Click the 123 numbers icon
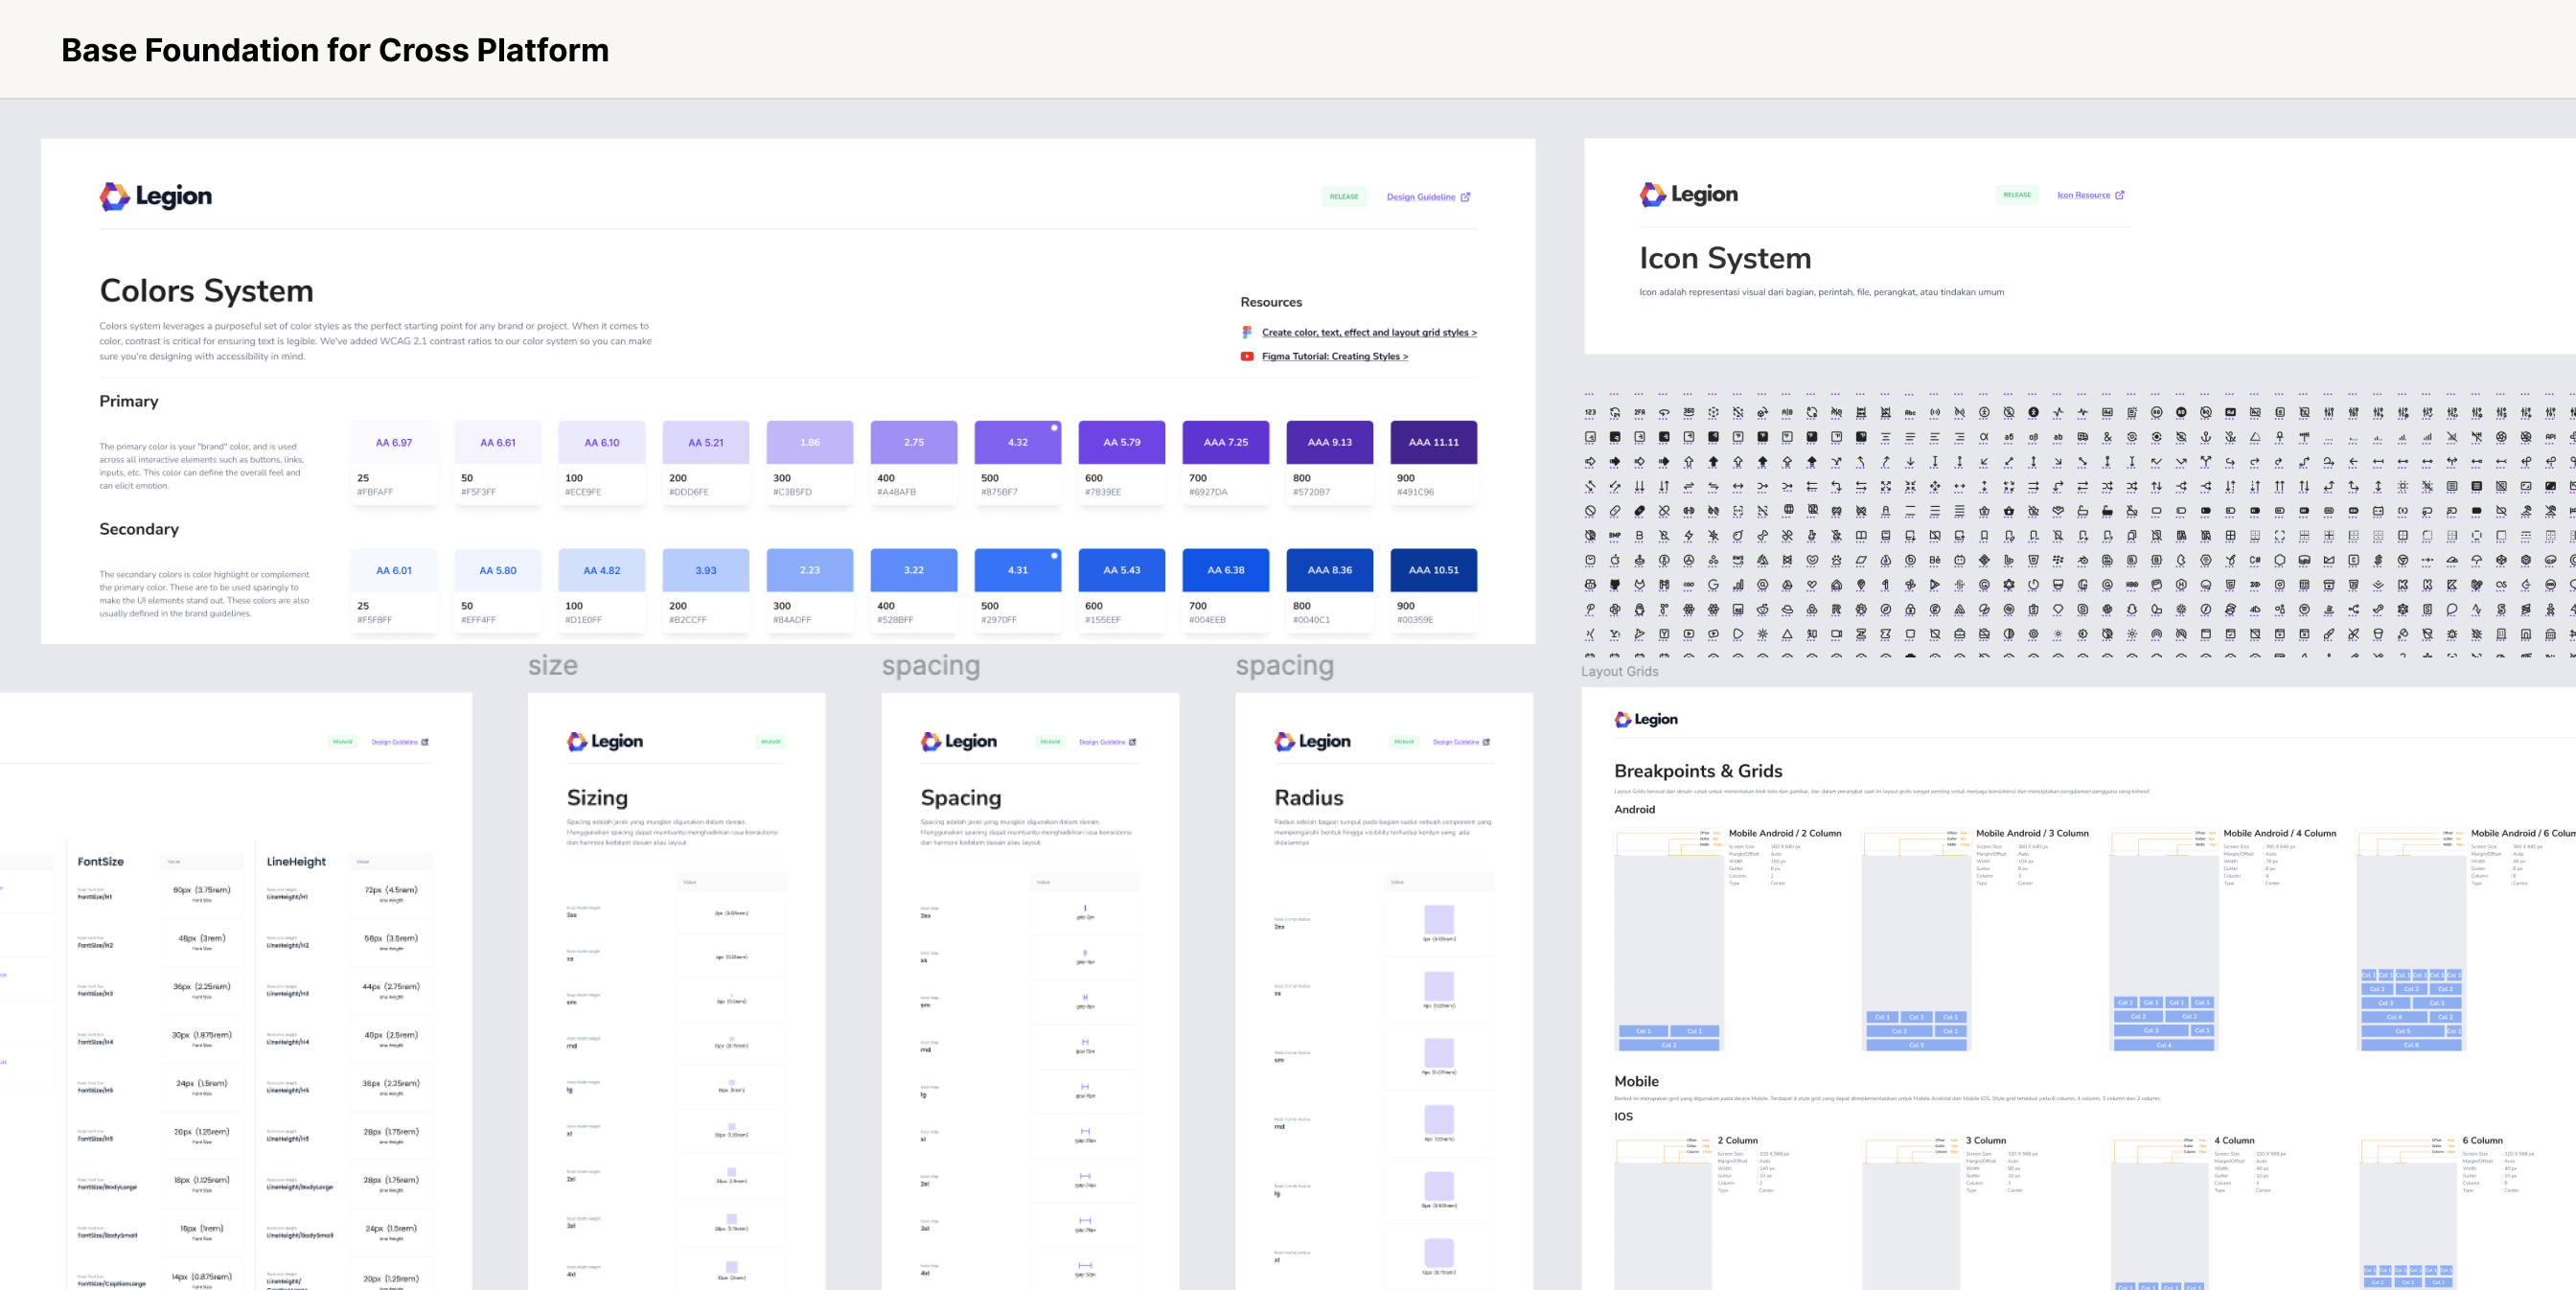2576x1290 pixels. point(1590,413)
